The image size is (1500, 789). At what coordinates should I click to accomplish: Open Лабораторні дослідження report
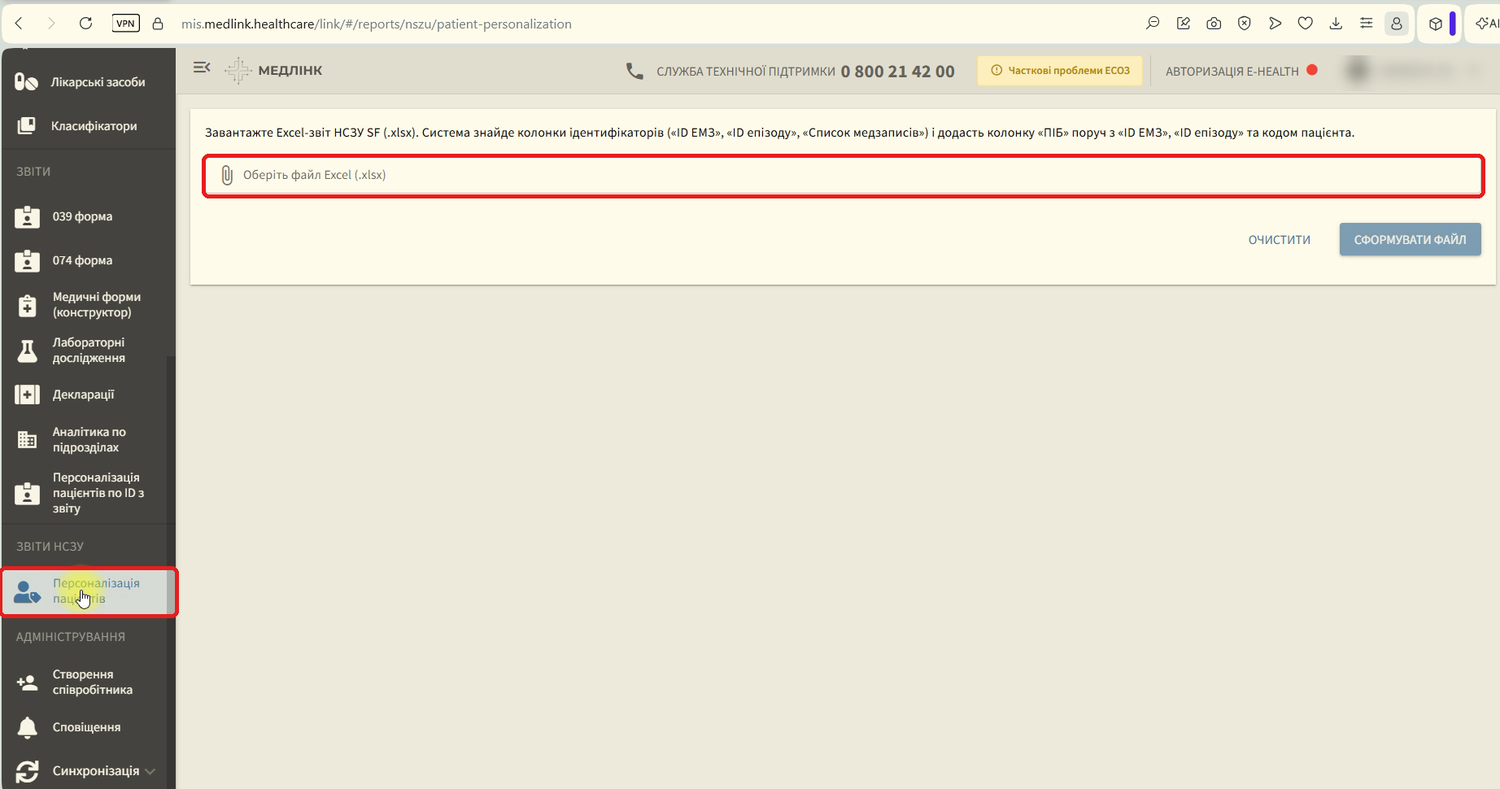(x=88, y=350)
